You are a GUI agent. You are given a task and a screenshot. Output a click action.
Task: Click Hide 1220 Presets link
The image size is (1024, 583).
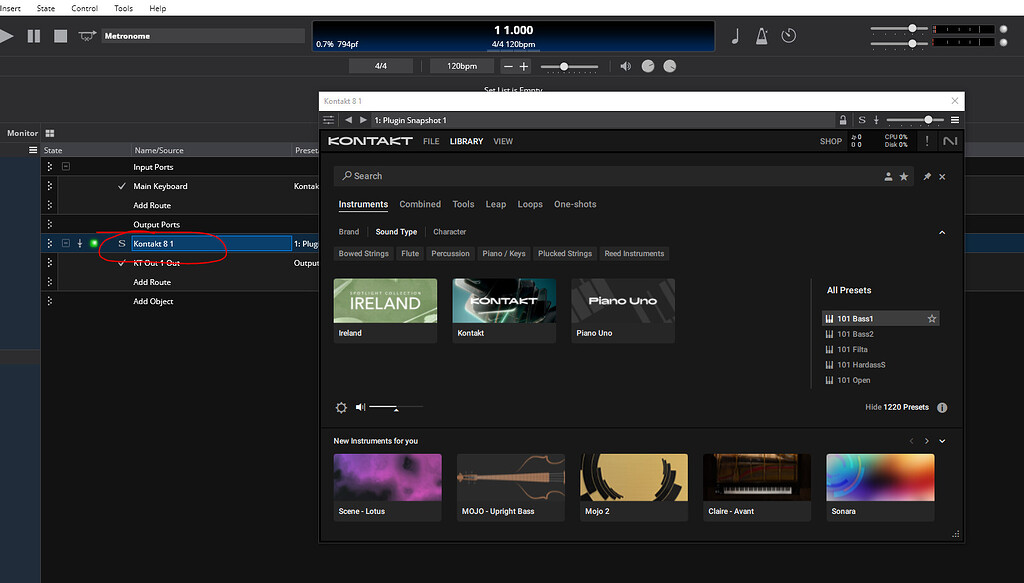tap(897, 407)
